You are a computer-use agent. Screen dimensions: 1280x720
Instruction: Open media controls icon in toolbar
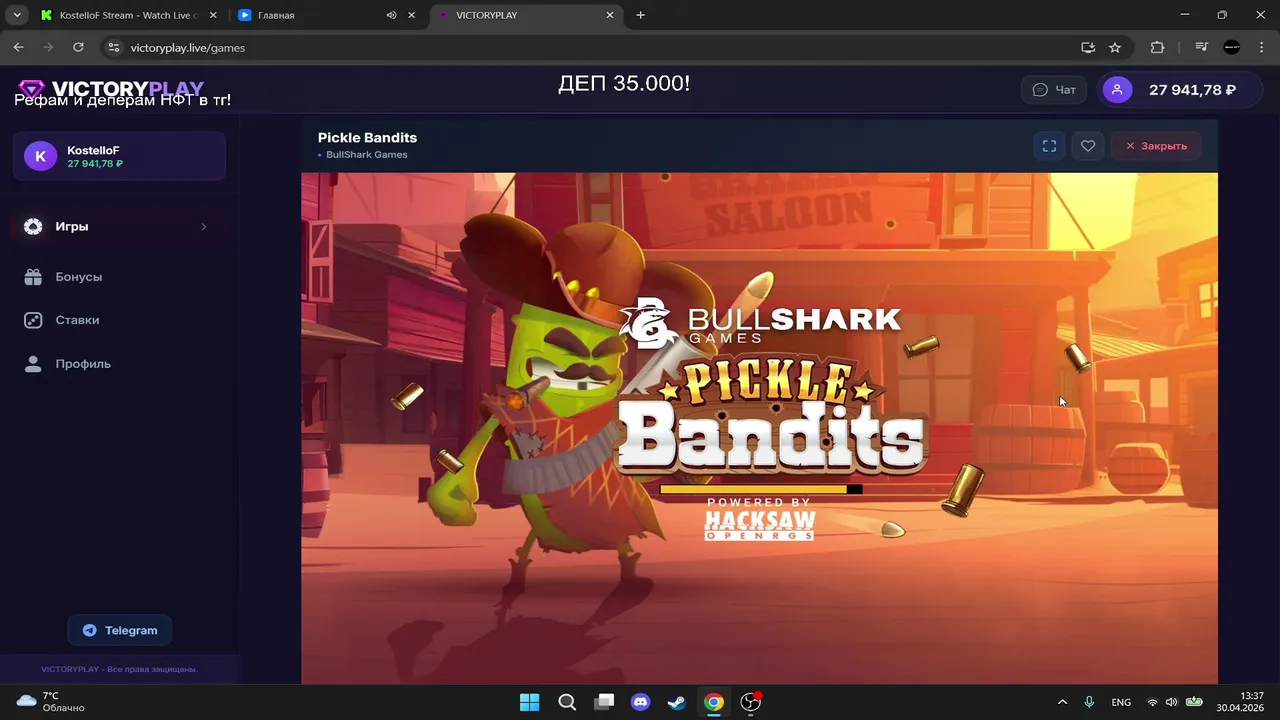click(1202, 47)
